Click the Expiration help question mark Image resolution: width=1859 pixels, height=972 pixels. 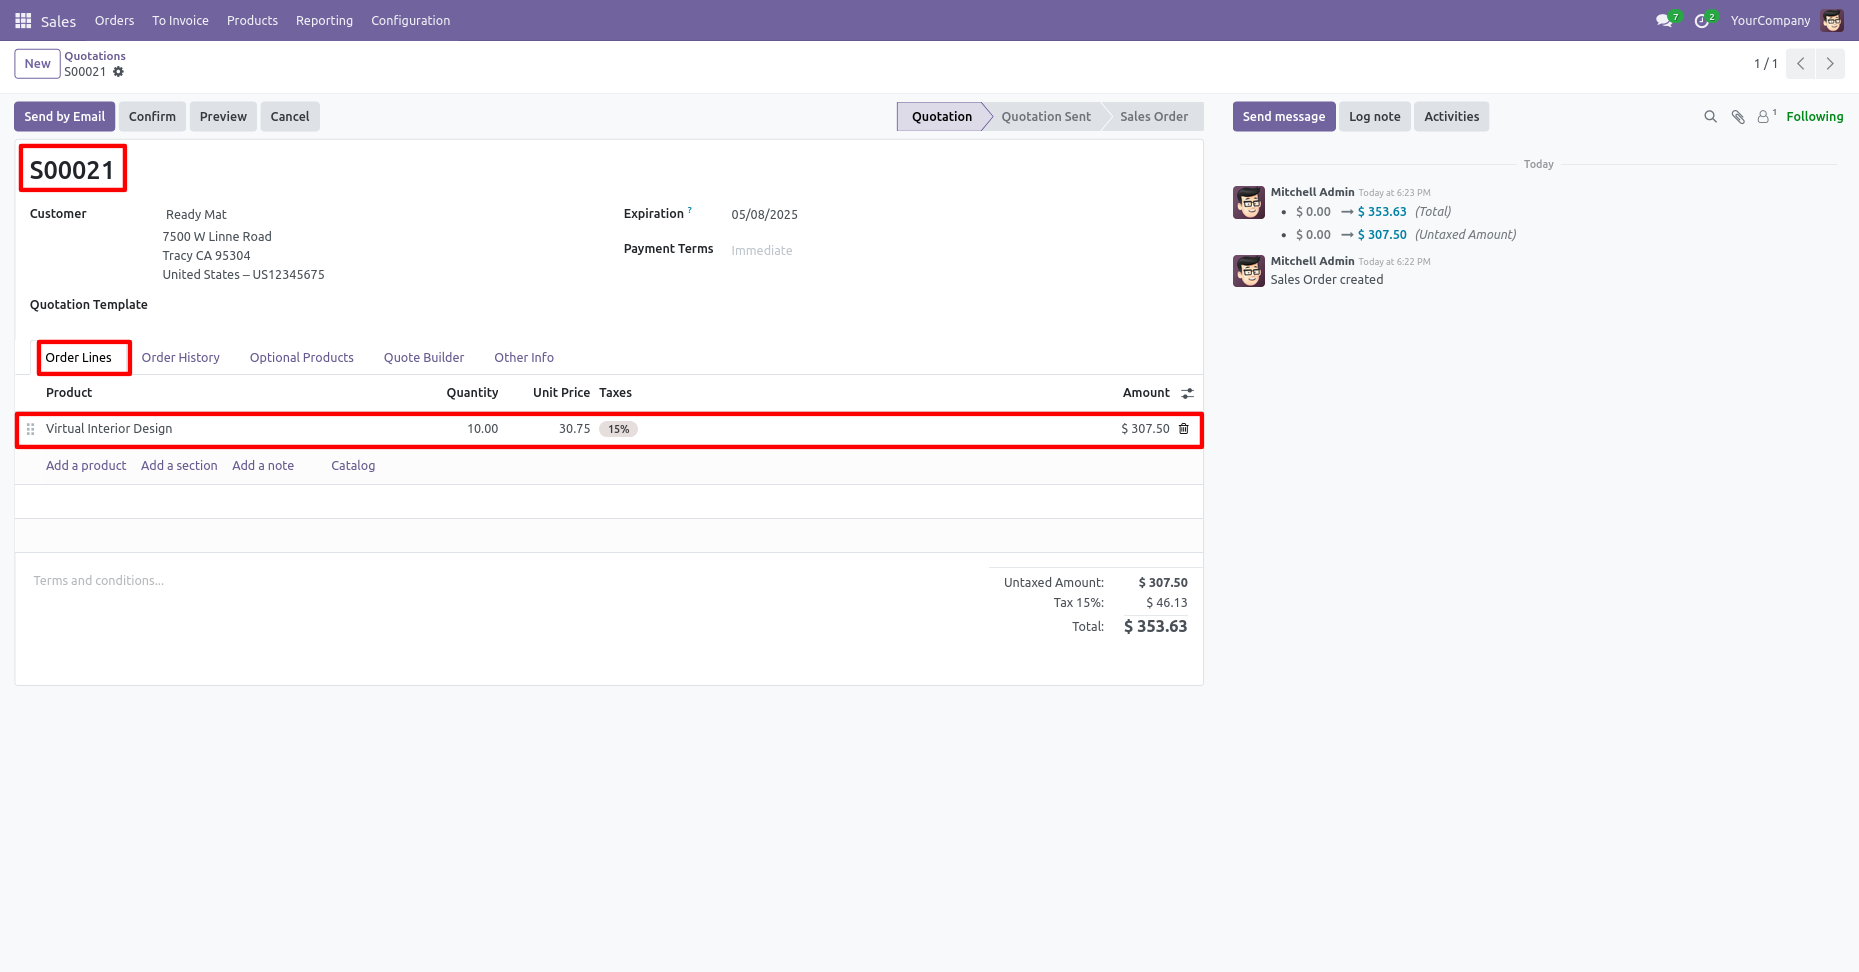(690, 210)
